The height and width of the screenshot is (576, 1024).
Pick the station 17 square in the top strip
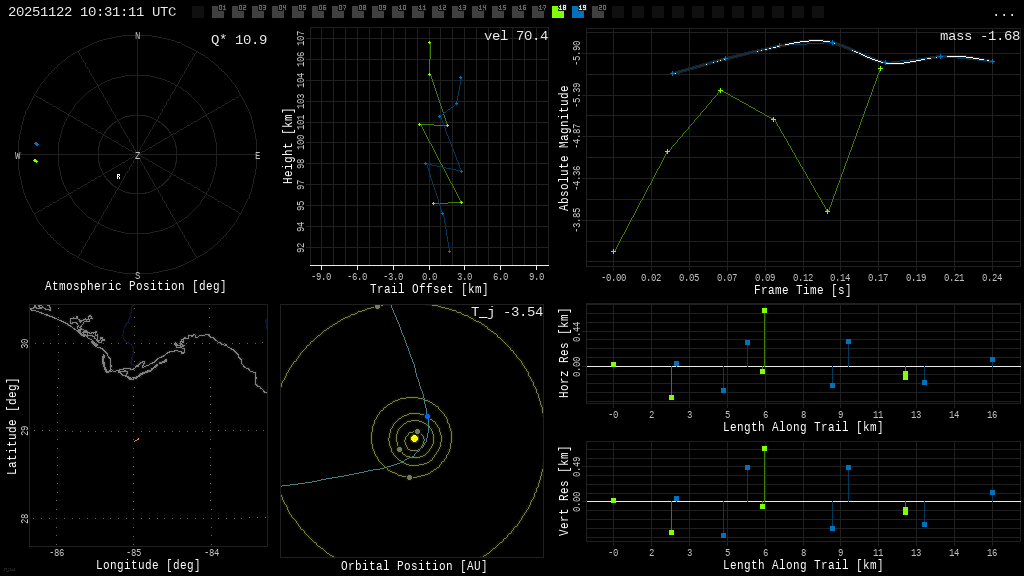(x=538, y=12)
